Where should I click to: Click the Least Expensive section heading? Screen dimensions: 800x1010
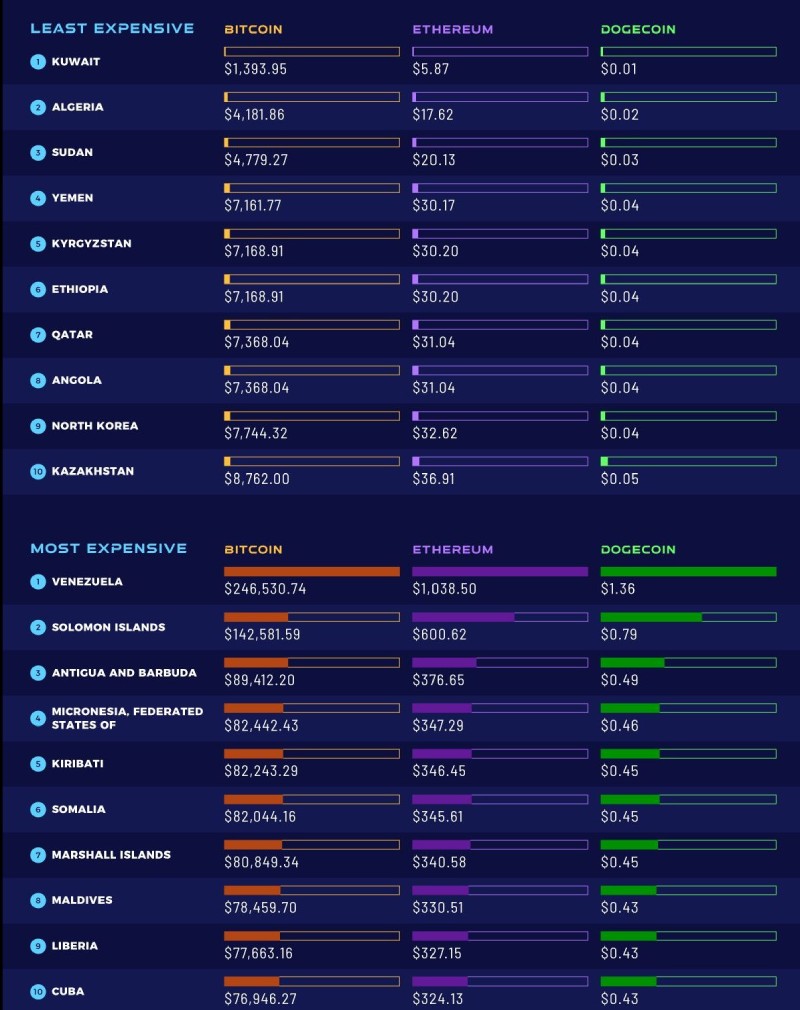coord(112,29)
